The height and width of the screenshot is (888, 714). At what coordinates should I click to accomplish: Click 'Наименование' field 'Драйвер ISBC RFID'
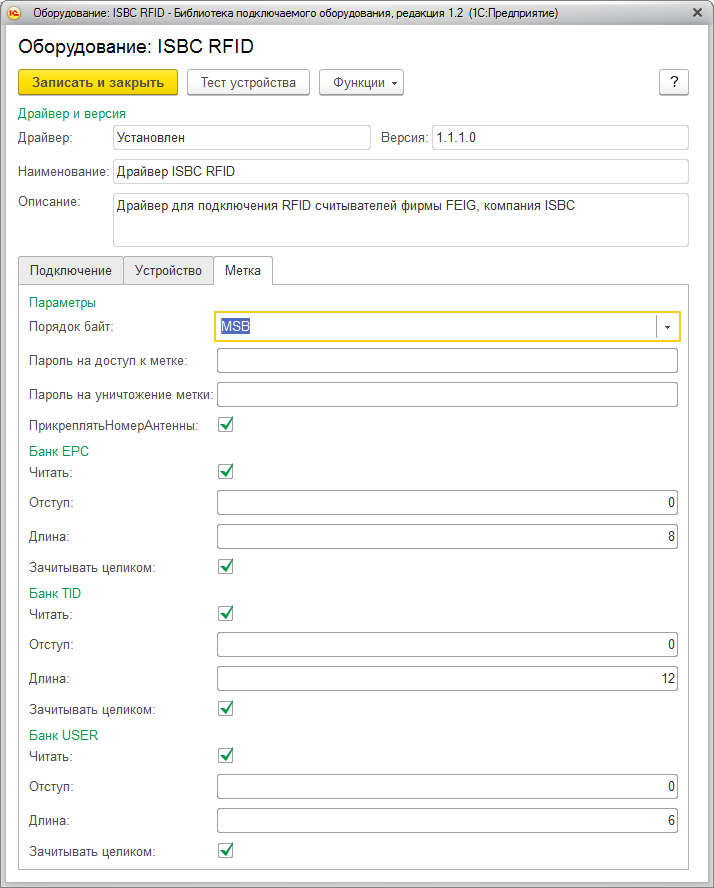click(401, 172)
